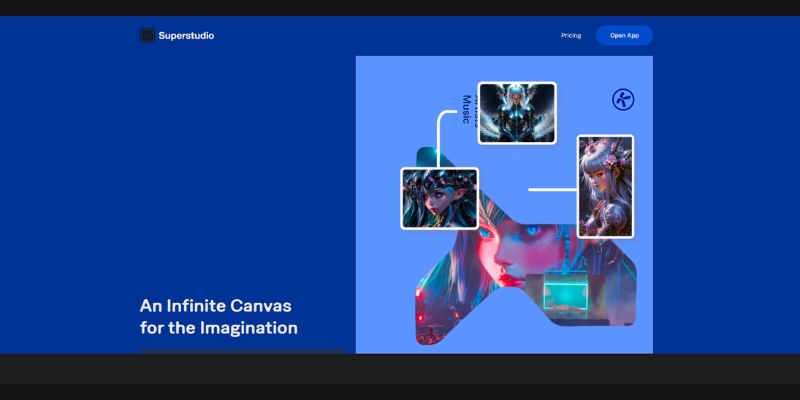This screenshot has width=800, height=400.
Task: Click the Superstudio brand name
Action: tap(186, 36)
